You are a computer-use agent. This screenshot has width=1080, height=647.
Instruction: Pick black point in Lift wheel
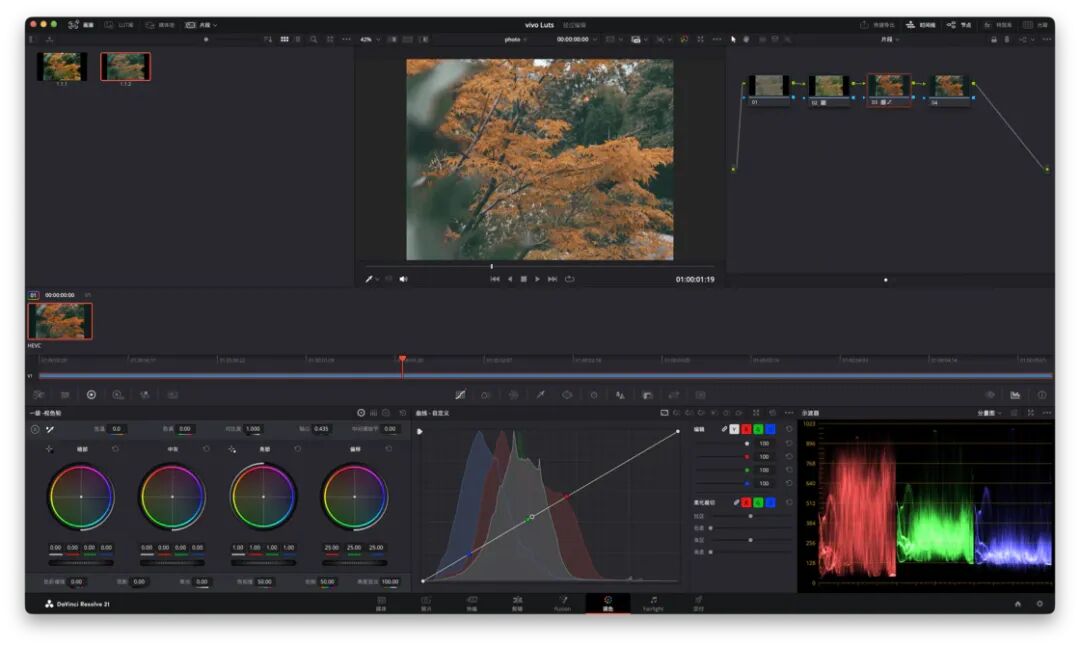pyautogui.click(x=50, y=449)
